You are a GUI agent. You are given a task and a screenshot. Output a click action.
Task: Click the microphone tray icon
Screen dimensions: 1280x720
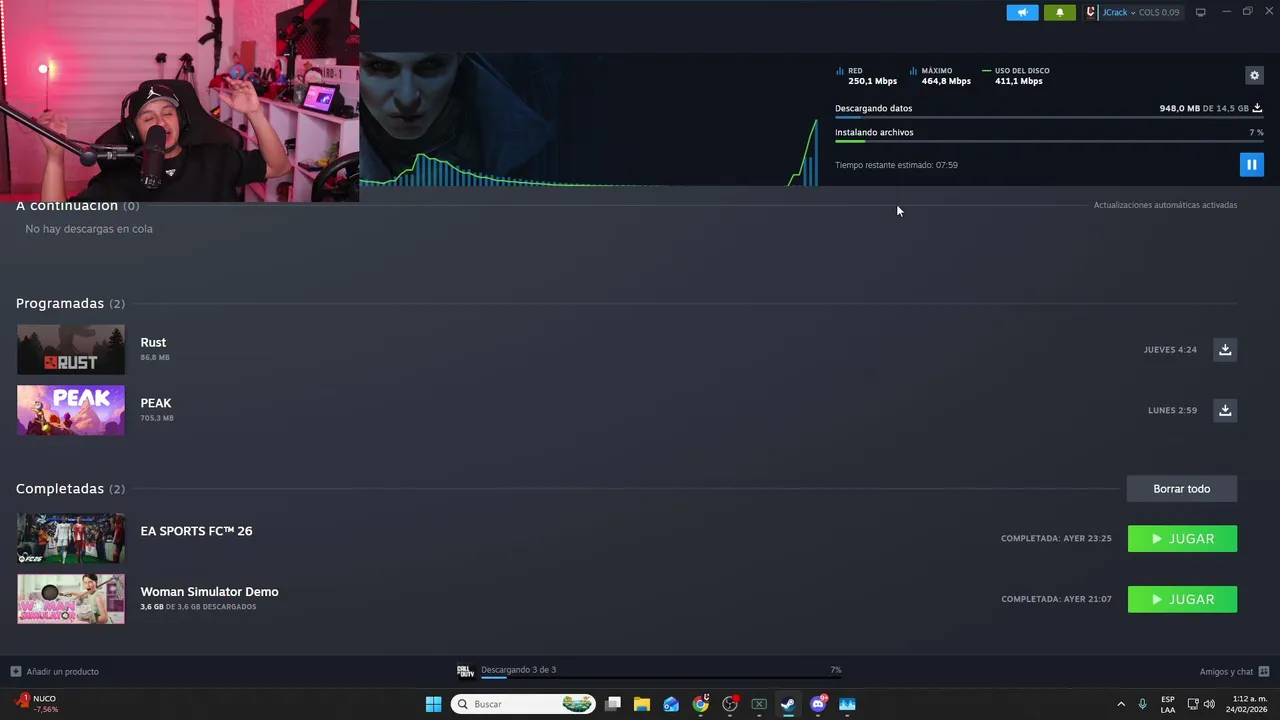point(1142,704)
